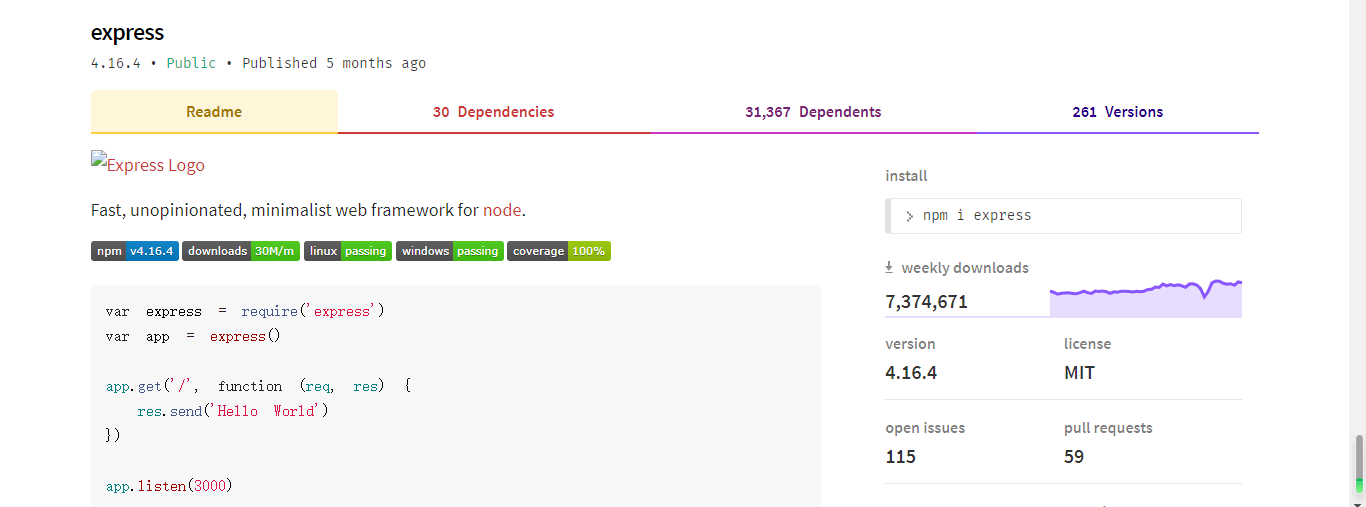
Task: Open the linux passing badge
Action: pyautogui.click(x=348, y=251)
